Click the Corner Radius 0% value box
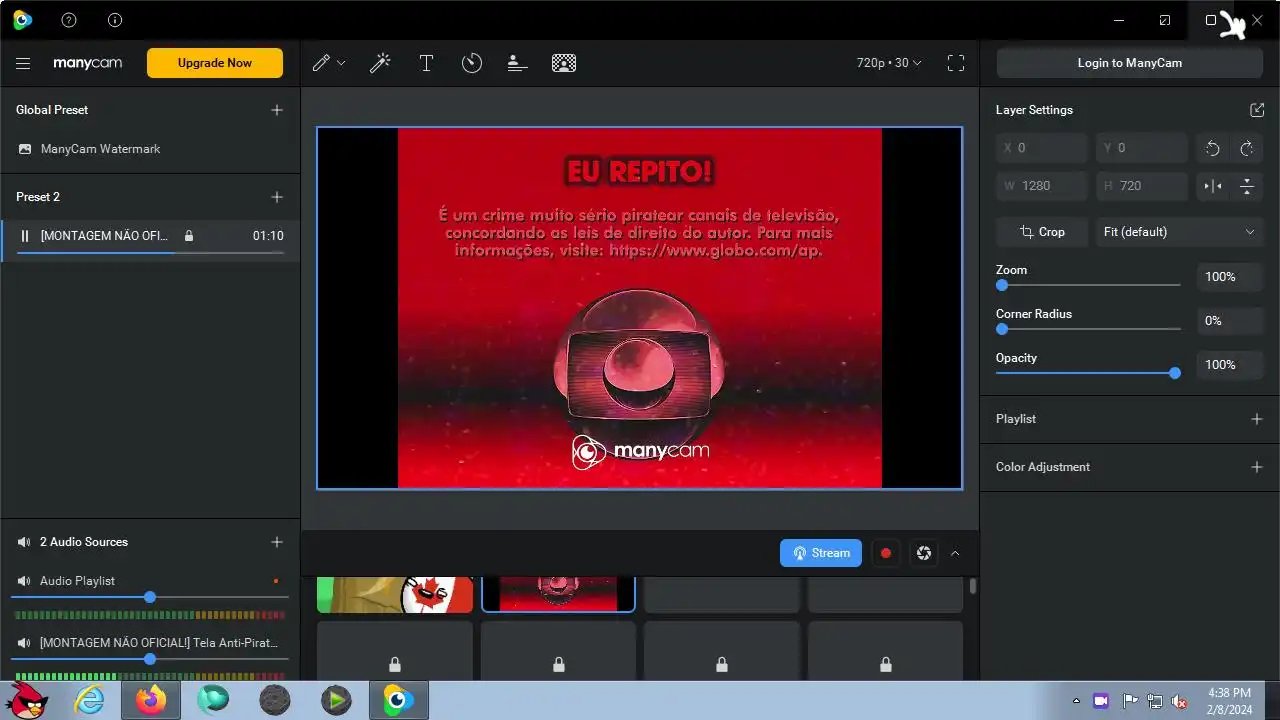The height and width of the screenshot is (720, 1280). pos(1230,321)
